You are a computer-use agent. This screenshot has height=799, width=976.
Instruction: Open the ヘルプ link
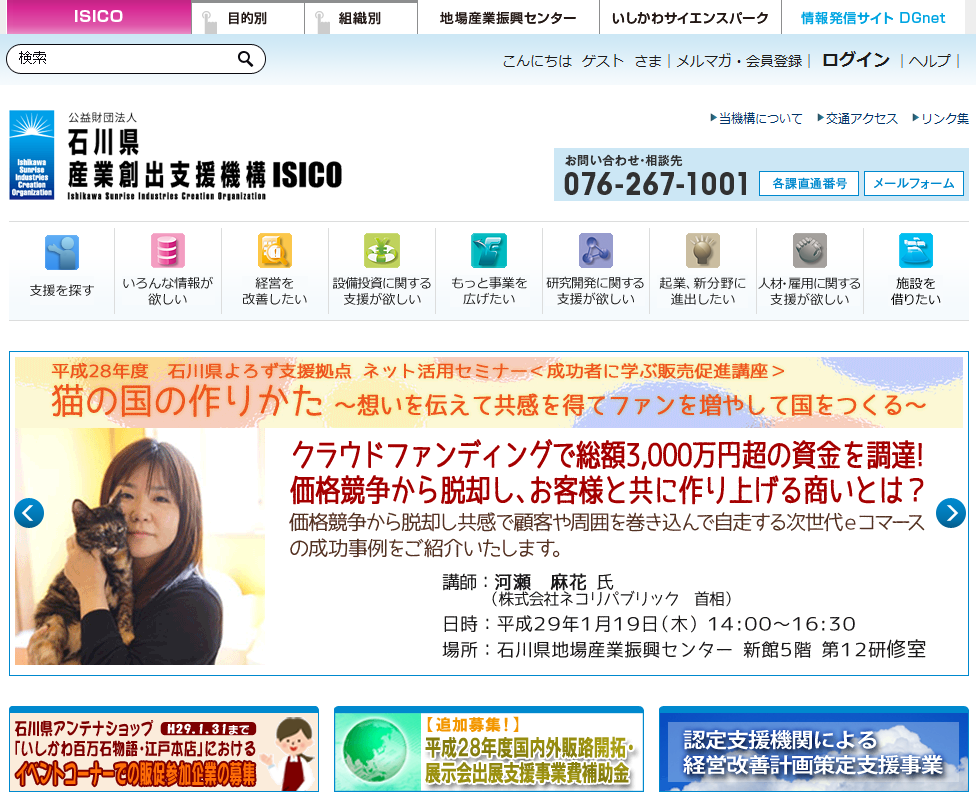pyautogui.click(x=930, y=61)
